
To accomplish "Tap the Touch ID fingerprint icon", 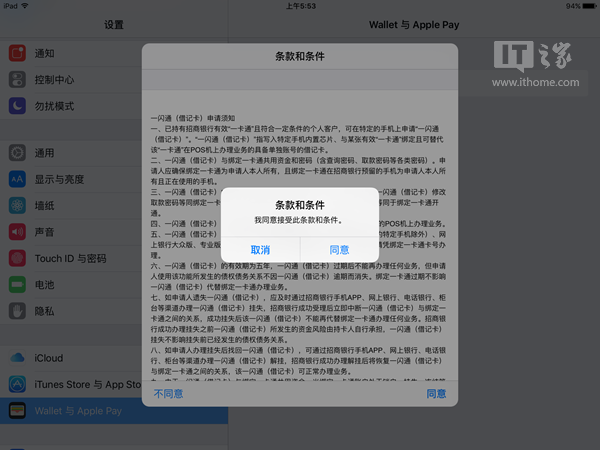I will click(x=17, y=258).
